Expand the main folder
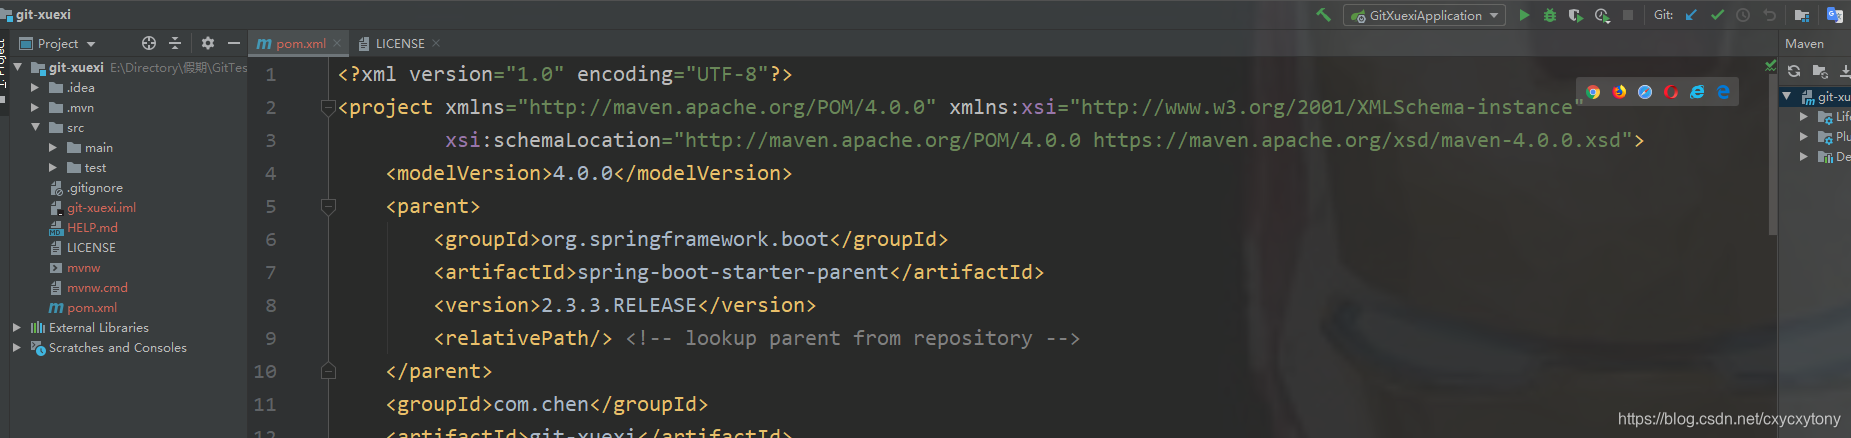Viewport: 1851px width, 438px height. click(x=54, y=147)
